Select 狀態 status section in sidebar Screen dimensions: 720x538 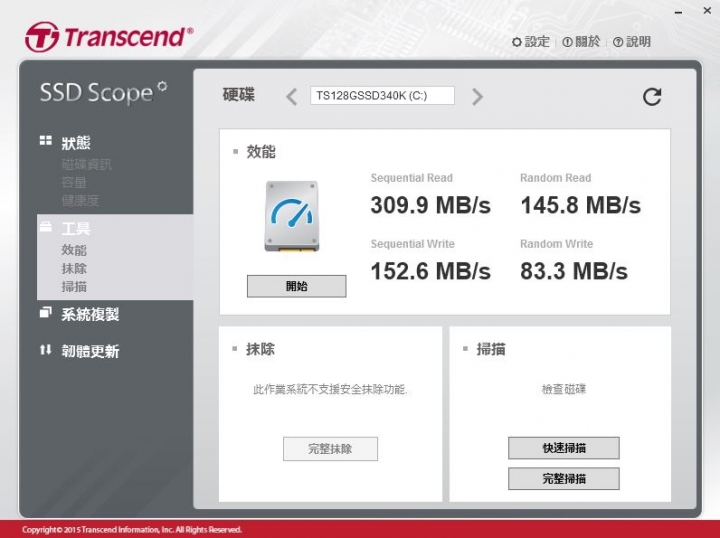coord(76,143)
